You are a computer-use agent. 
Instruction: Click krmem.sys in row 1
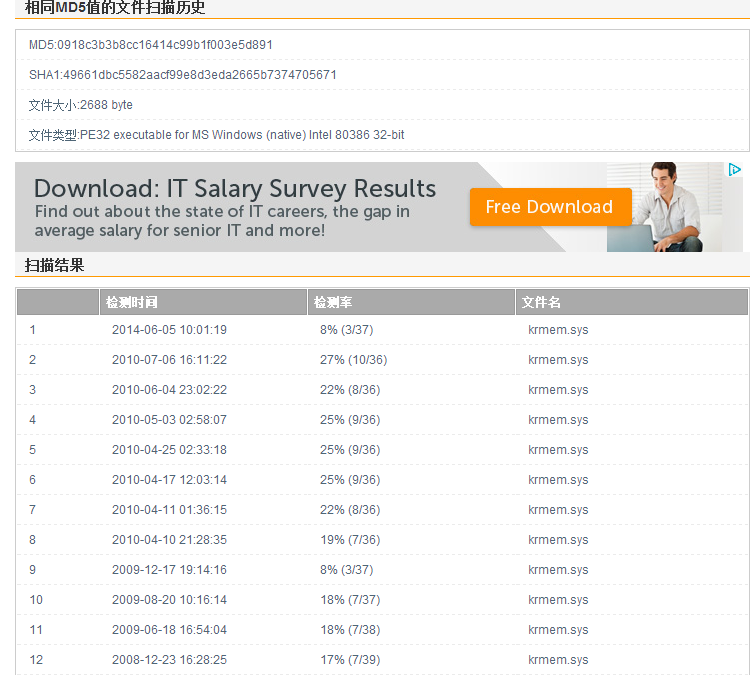point(558,330)
